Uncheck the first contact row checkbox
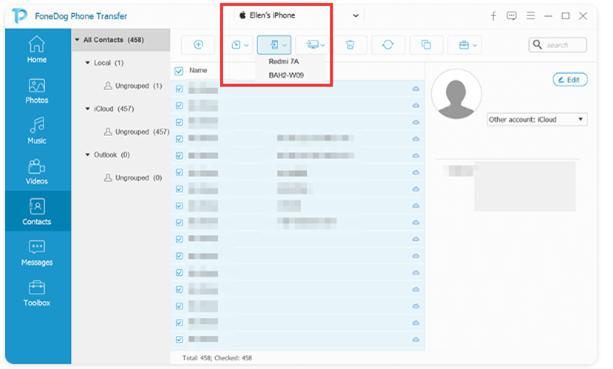This screenshot has height=369, width=613. [179, 89]
